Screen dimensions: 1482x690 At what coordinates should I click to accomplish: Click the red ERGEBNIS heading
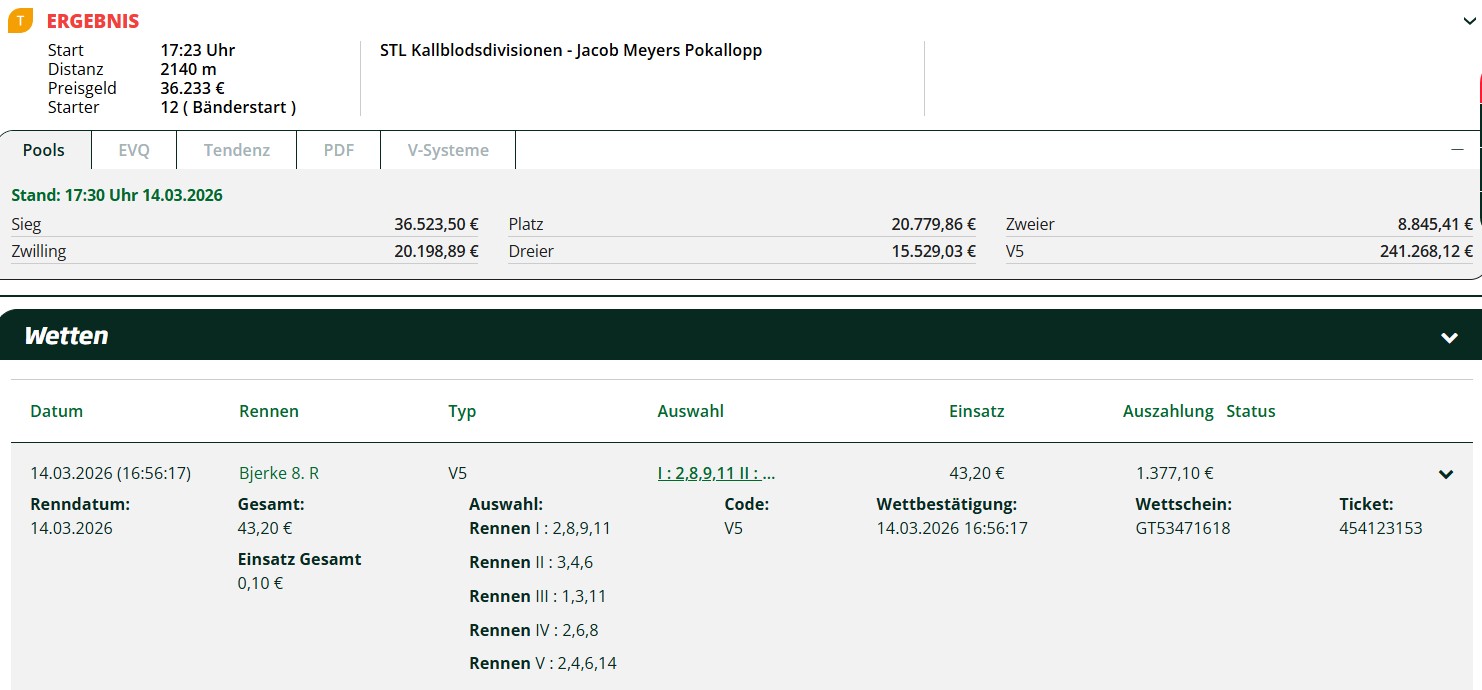(93, 21)
